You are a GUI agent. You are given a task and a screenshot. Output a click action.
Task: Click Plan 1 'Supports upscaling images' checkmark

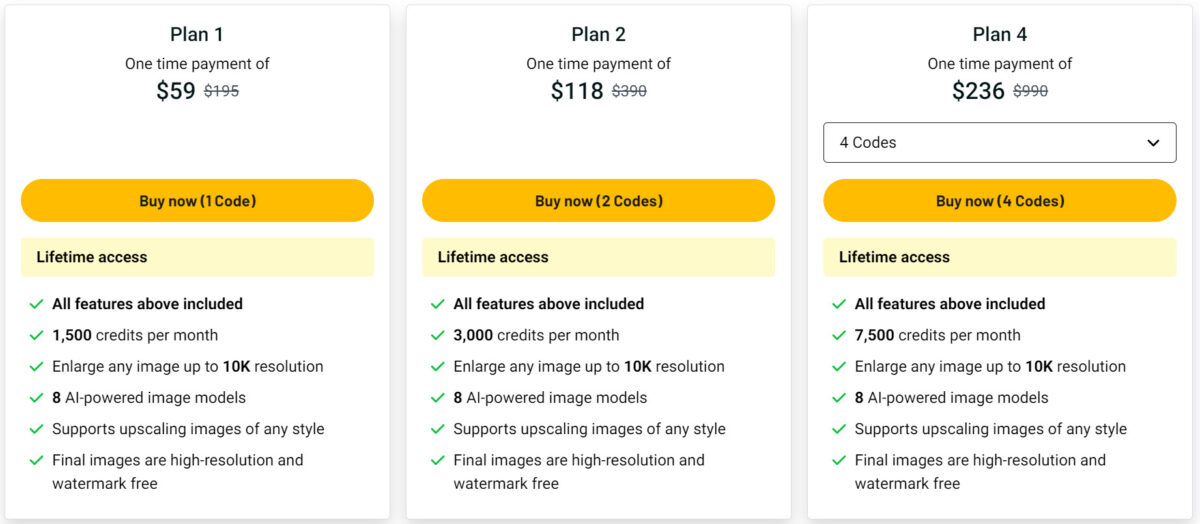coord(37,429)
